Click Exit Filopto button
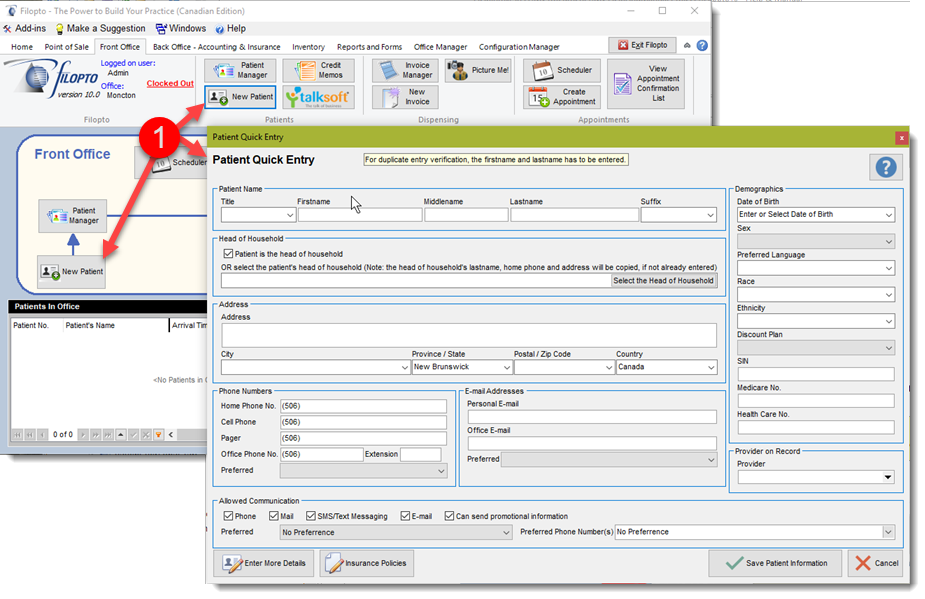The image size is (925, 599). pos(642,45)
